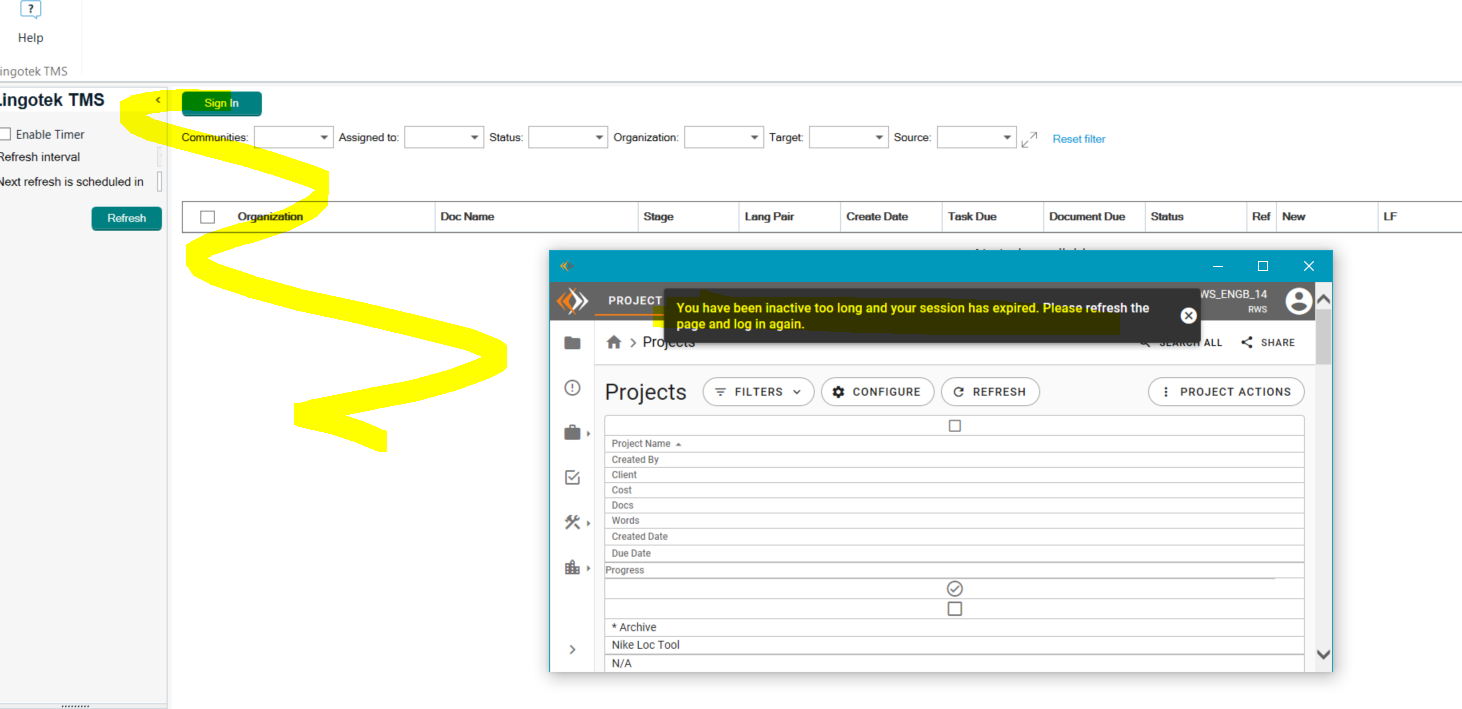This screenshot has height=709, width=1462.
Task: Open the Organization filter dropdown
Action: click(x=724, y=138)
